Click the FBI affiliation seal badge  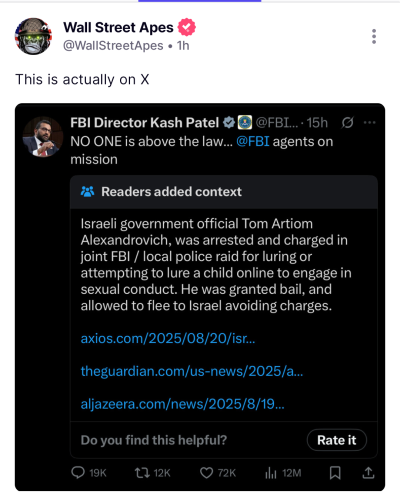(x=245, y=123)
